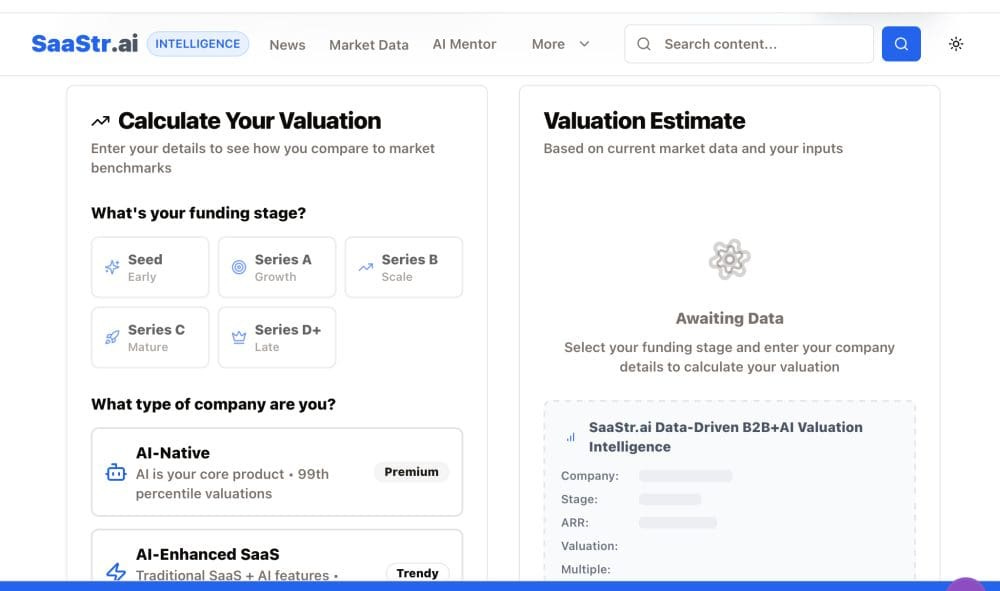Viewport: 1000px width, 591px height.
Task: Choose the AI-Enhanced SaaS company type
Action: tap(277, 555)
